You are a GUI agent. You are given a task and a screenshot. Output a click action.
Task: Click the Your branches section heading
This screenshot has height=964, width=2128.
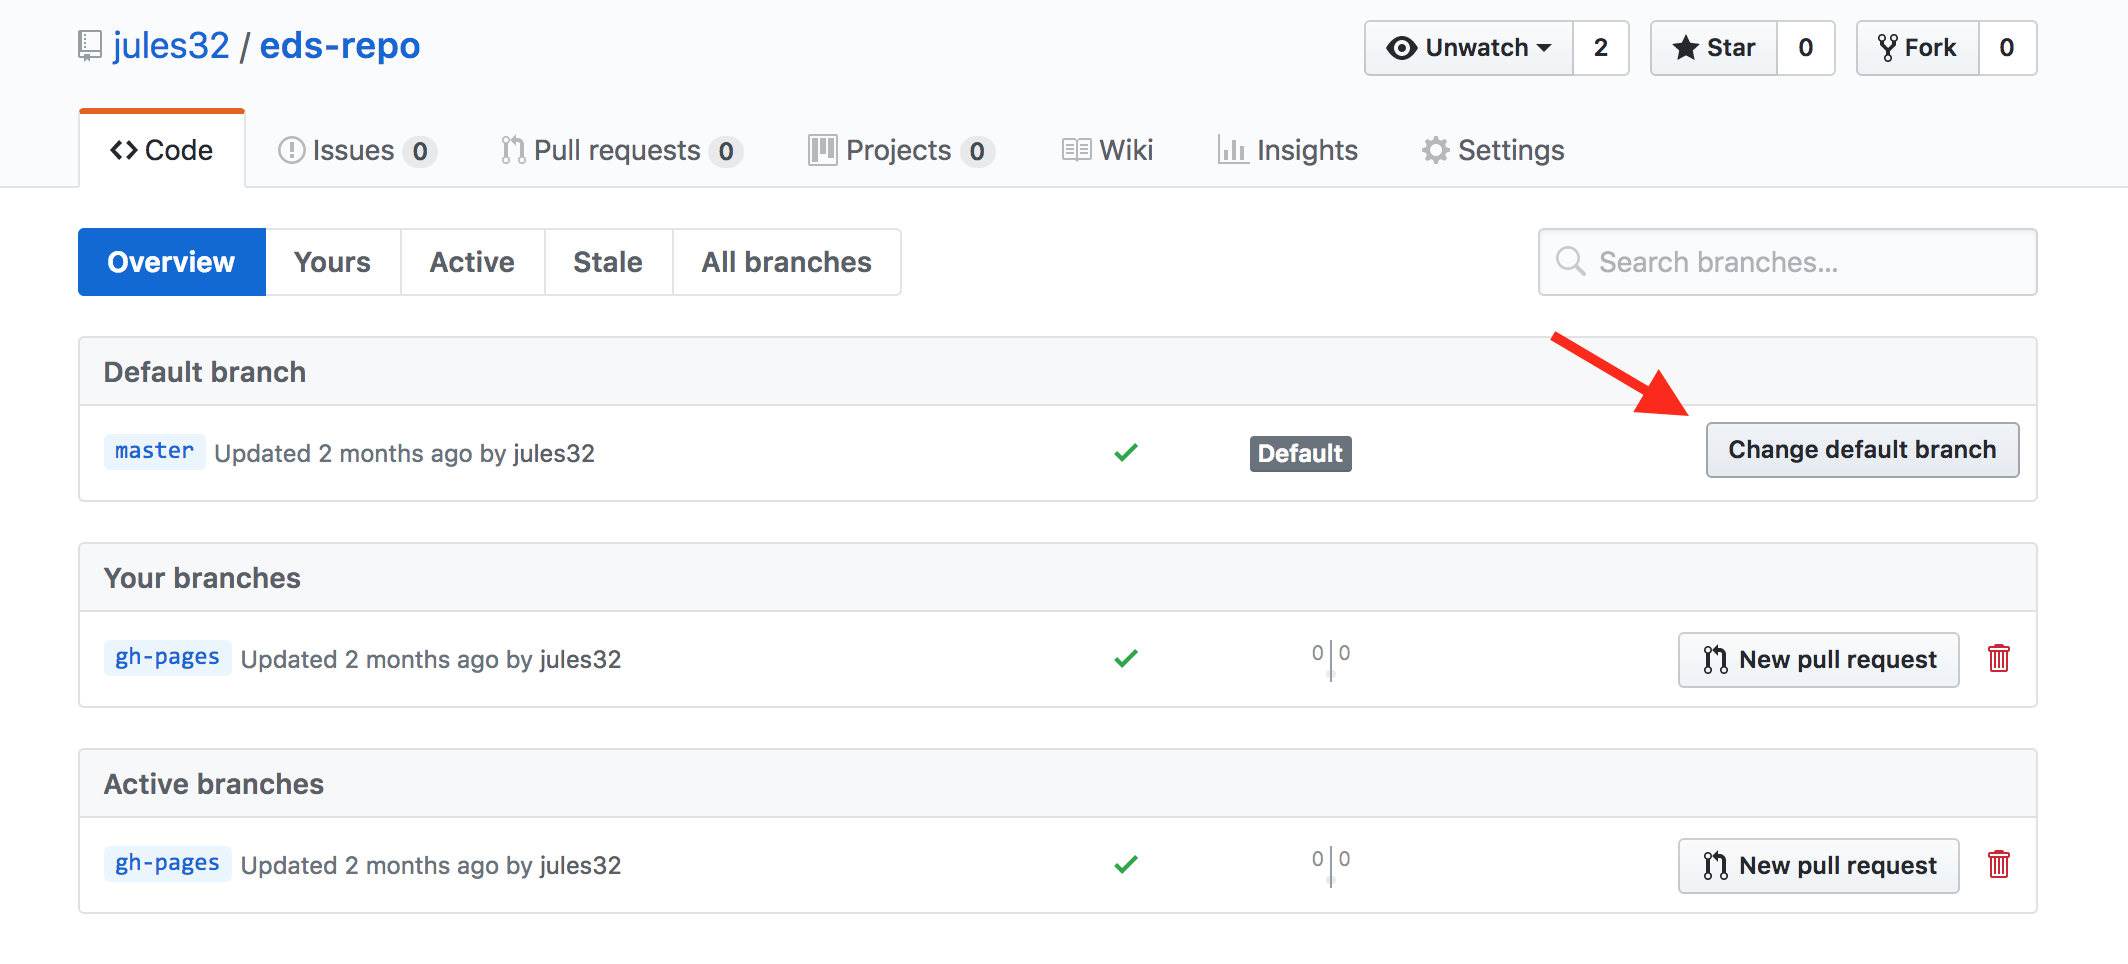pyautogui.click(x=202, y=578)
